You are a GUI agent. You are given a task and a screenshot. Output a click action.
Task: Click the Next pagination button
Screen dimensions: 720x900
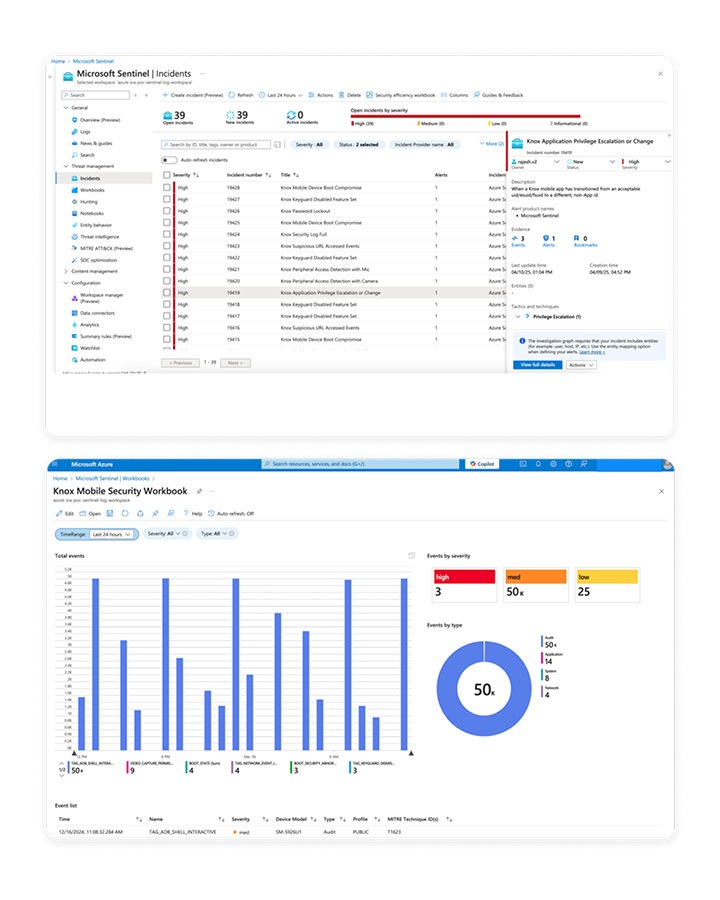click(x=235, y=363)
